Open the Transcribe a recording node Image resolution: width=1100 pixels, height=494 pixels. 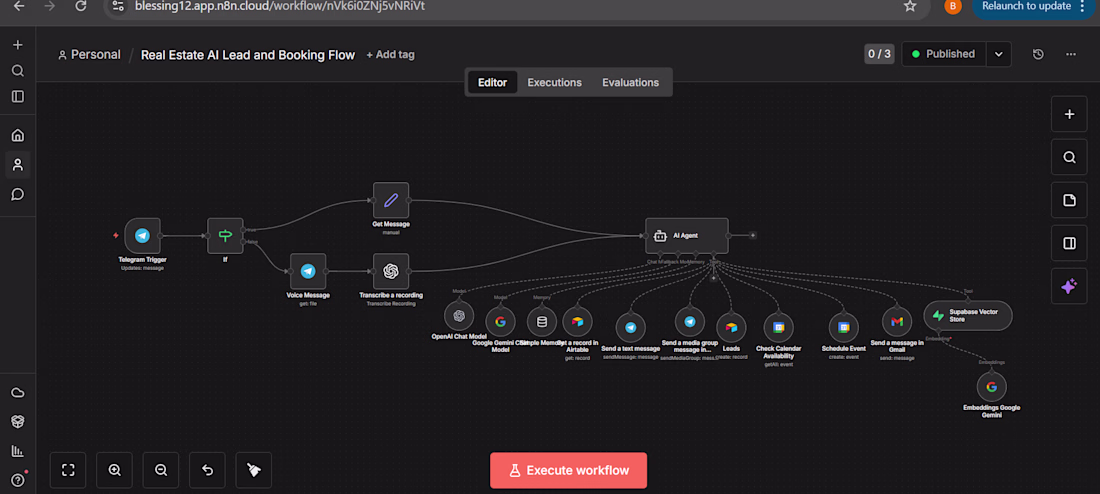point(391,271)
